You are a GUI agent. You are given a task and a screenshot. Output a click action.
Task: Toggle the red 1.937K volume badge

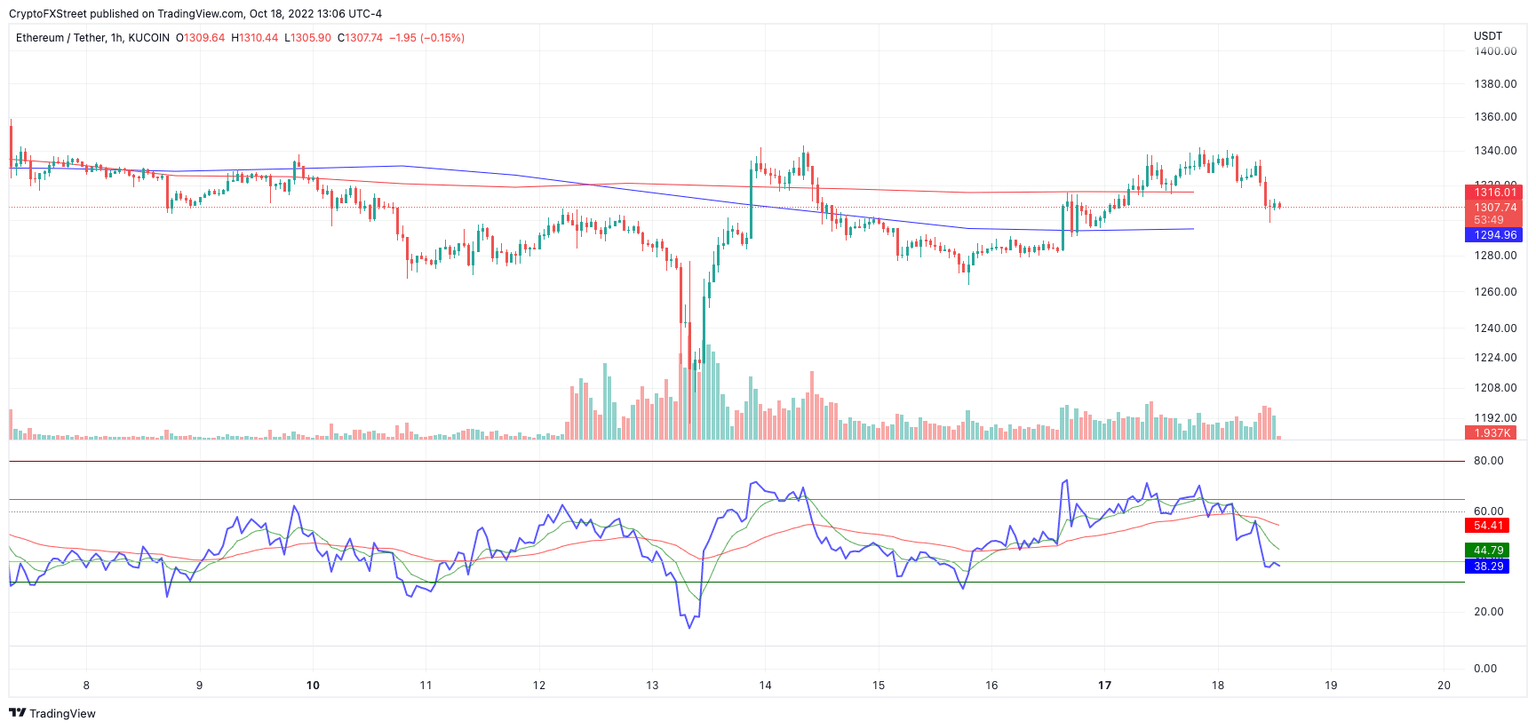(x=1490, y=432)
